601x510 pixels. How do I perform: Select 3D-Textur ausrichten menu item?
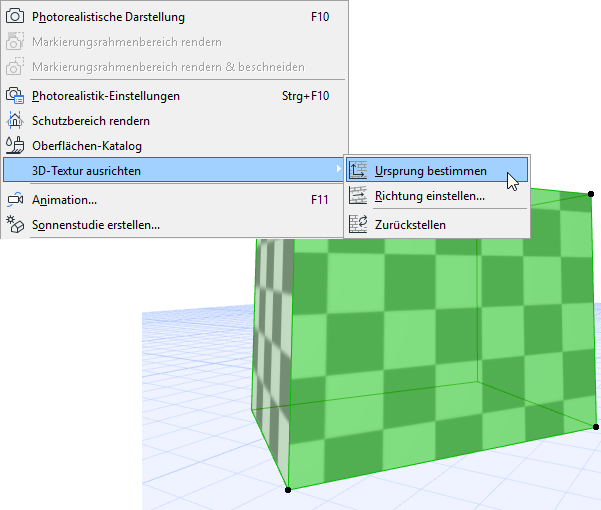(173, 171)
